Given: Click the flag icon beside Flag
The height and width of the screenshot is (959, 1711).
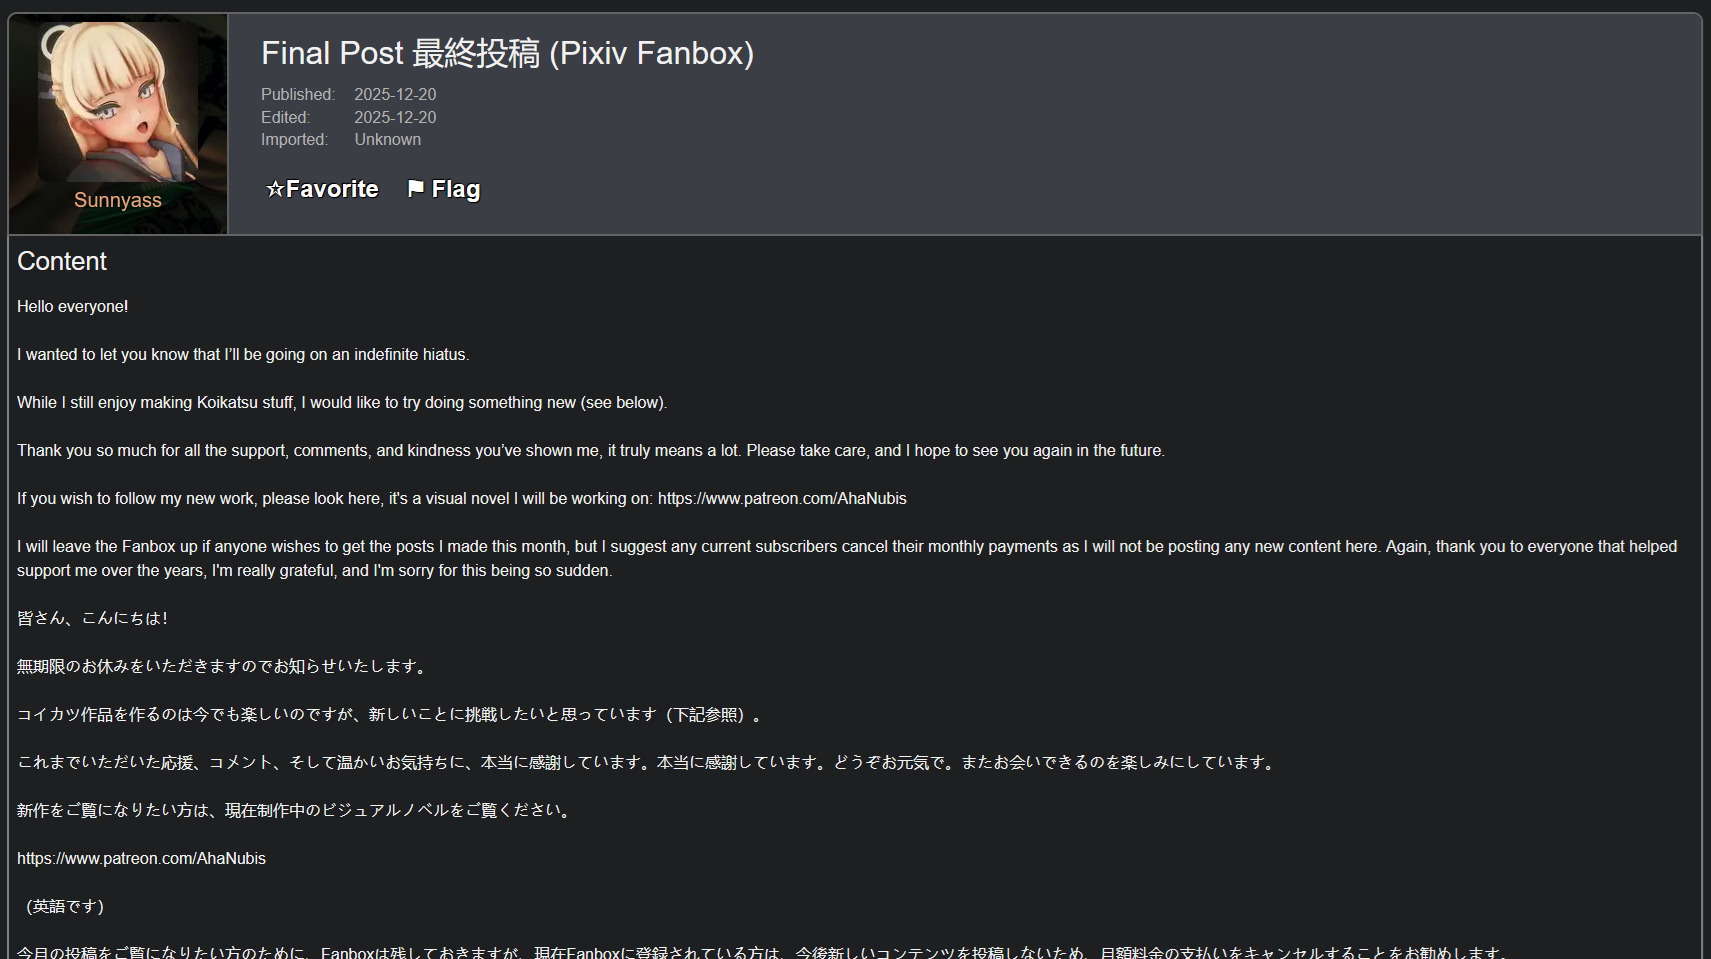Looking at the screenshot, I should coord(416,189).
